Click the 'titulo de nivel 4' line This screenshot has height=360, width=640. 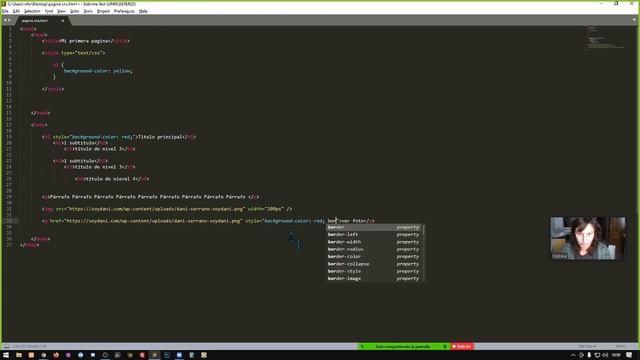click(112, 179)
